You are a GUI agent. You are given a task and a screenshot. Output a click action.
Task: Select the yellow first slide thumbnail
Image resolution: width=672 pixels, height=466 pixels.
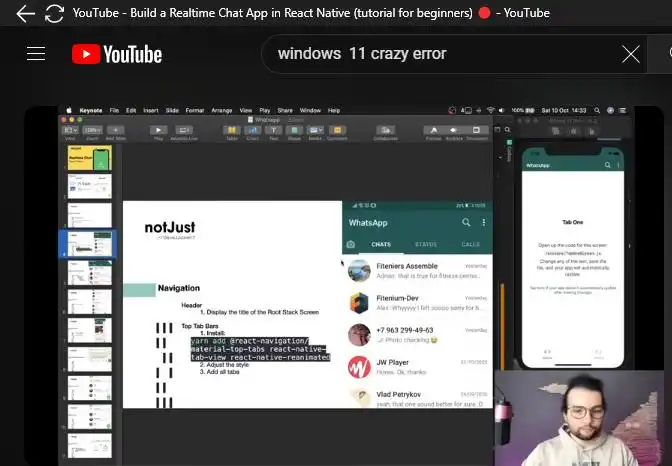click(x=90, y=157)
